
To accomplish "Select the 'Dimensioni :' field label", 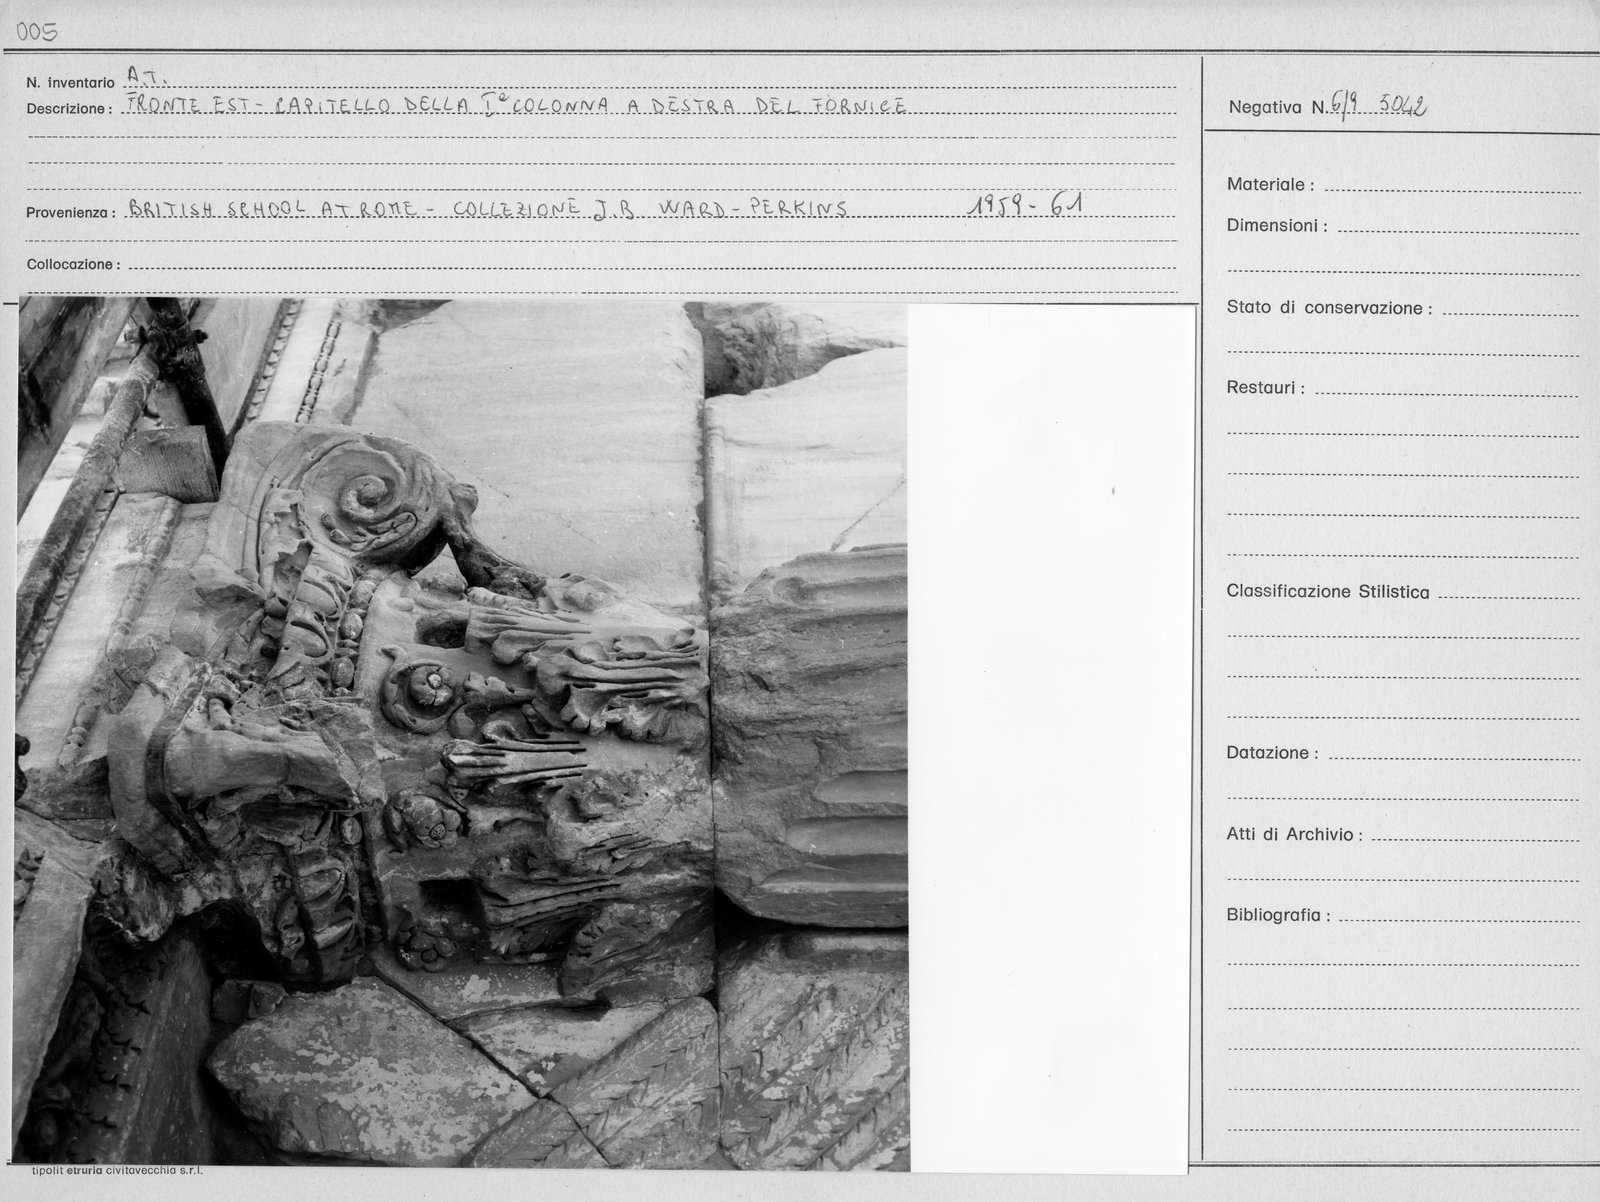I will click(1277, 226).
